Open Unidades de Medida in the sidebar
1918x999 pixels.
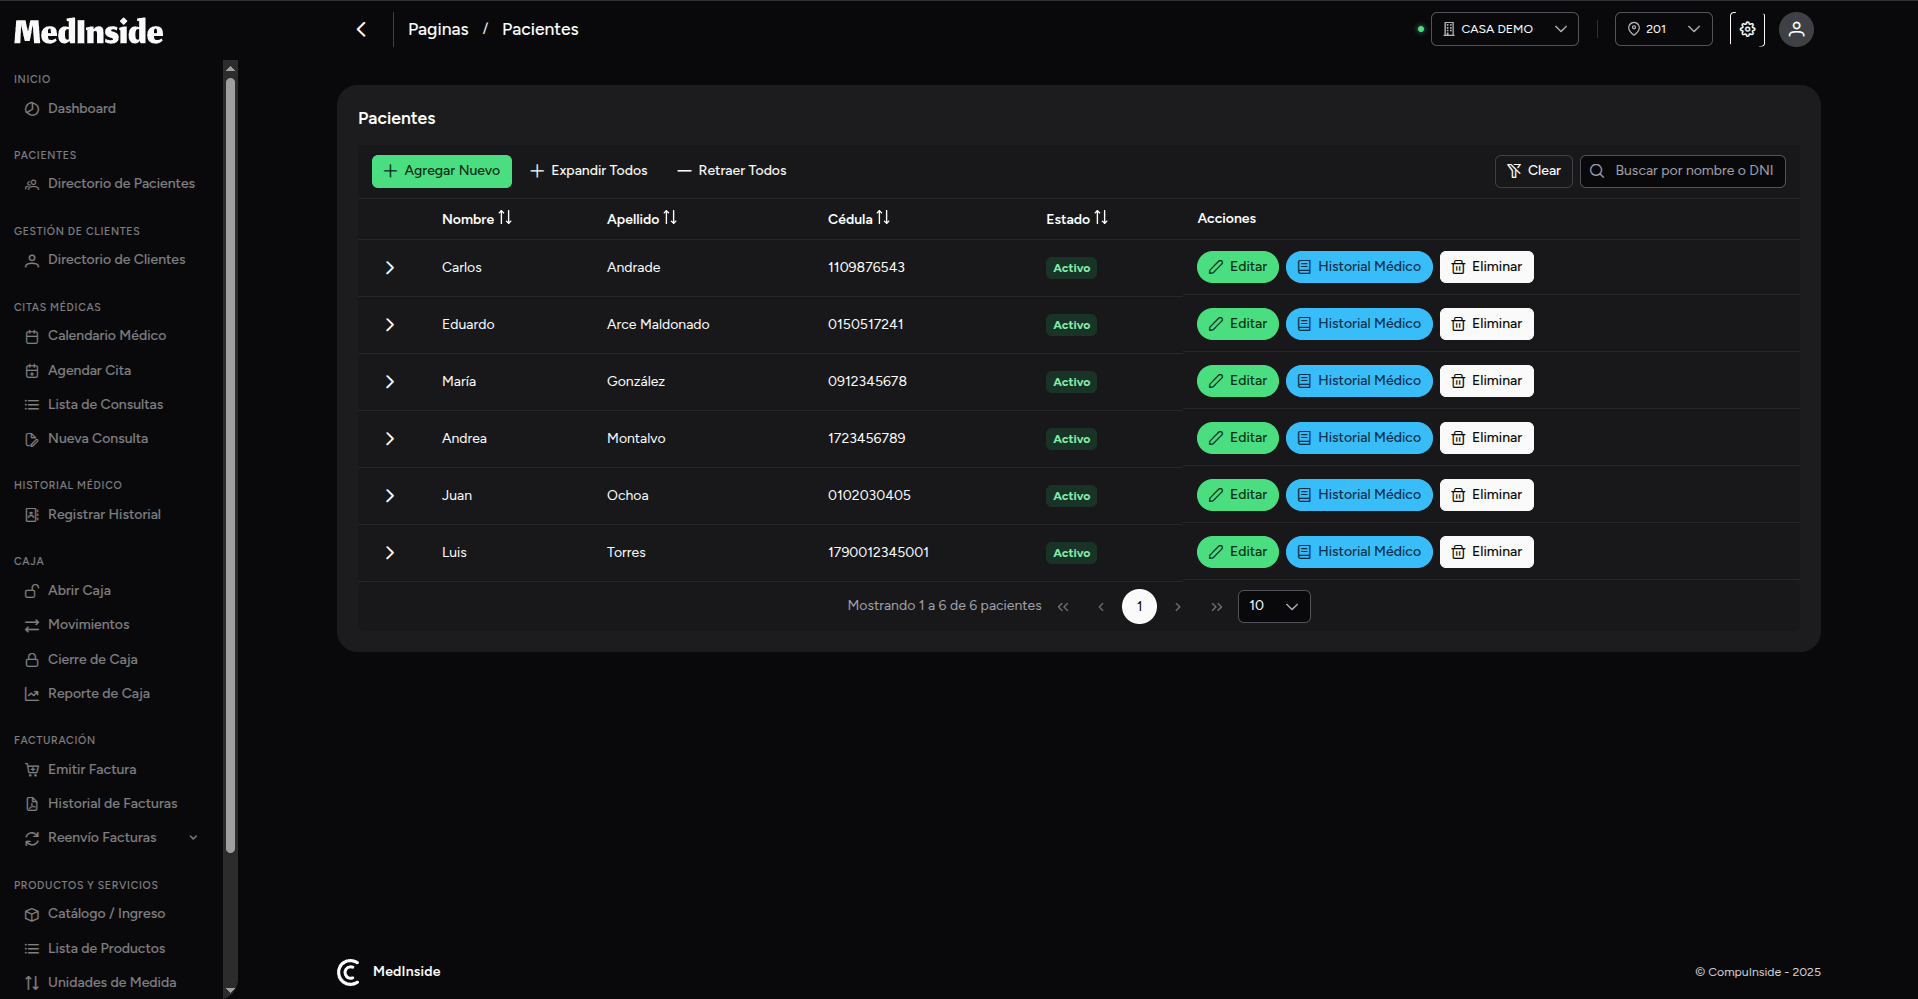pyautogui.click(x=112, y=982)
